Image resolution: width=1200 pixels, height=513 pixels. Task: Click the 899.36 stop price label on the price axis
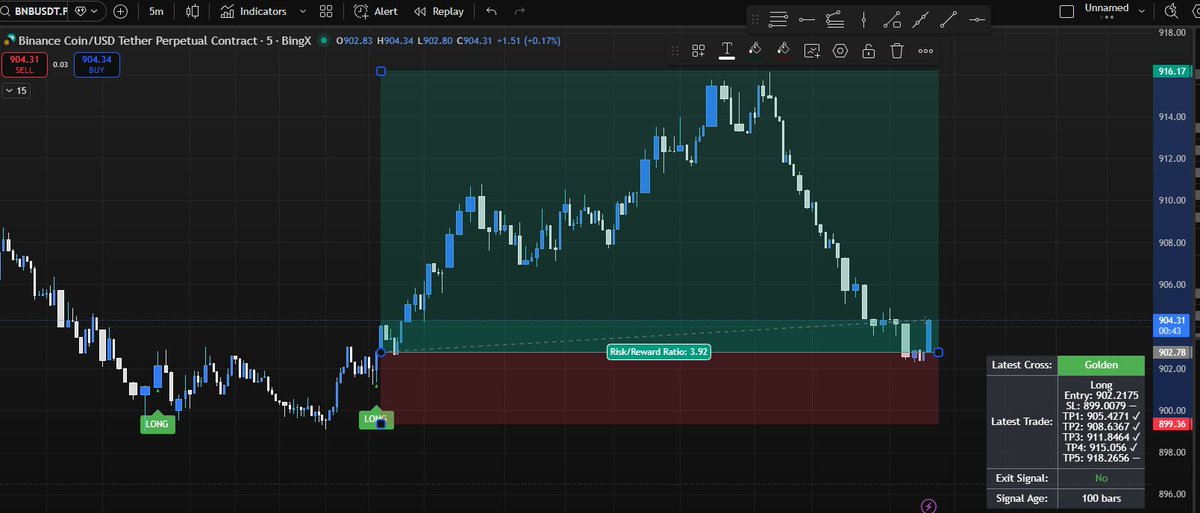tap(1173, 424)
